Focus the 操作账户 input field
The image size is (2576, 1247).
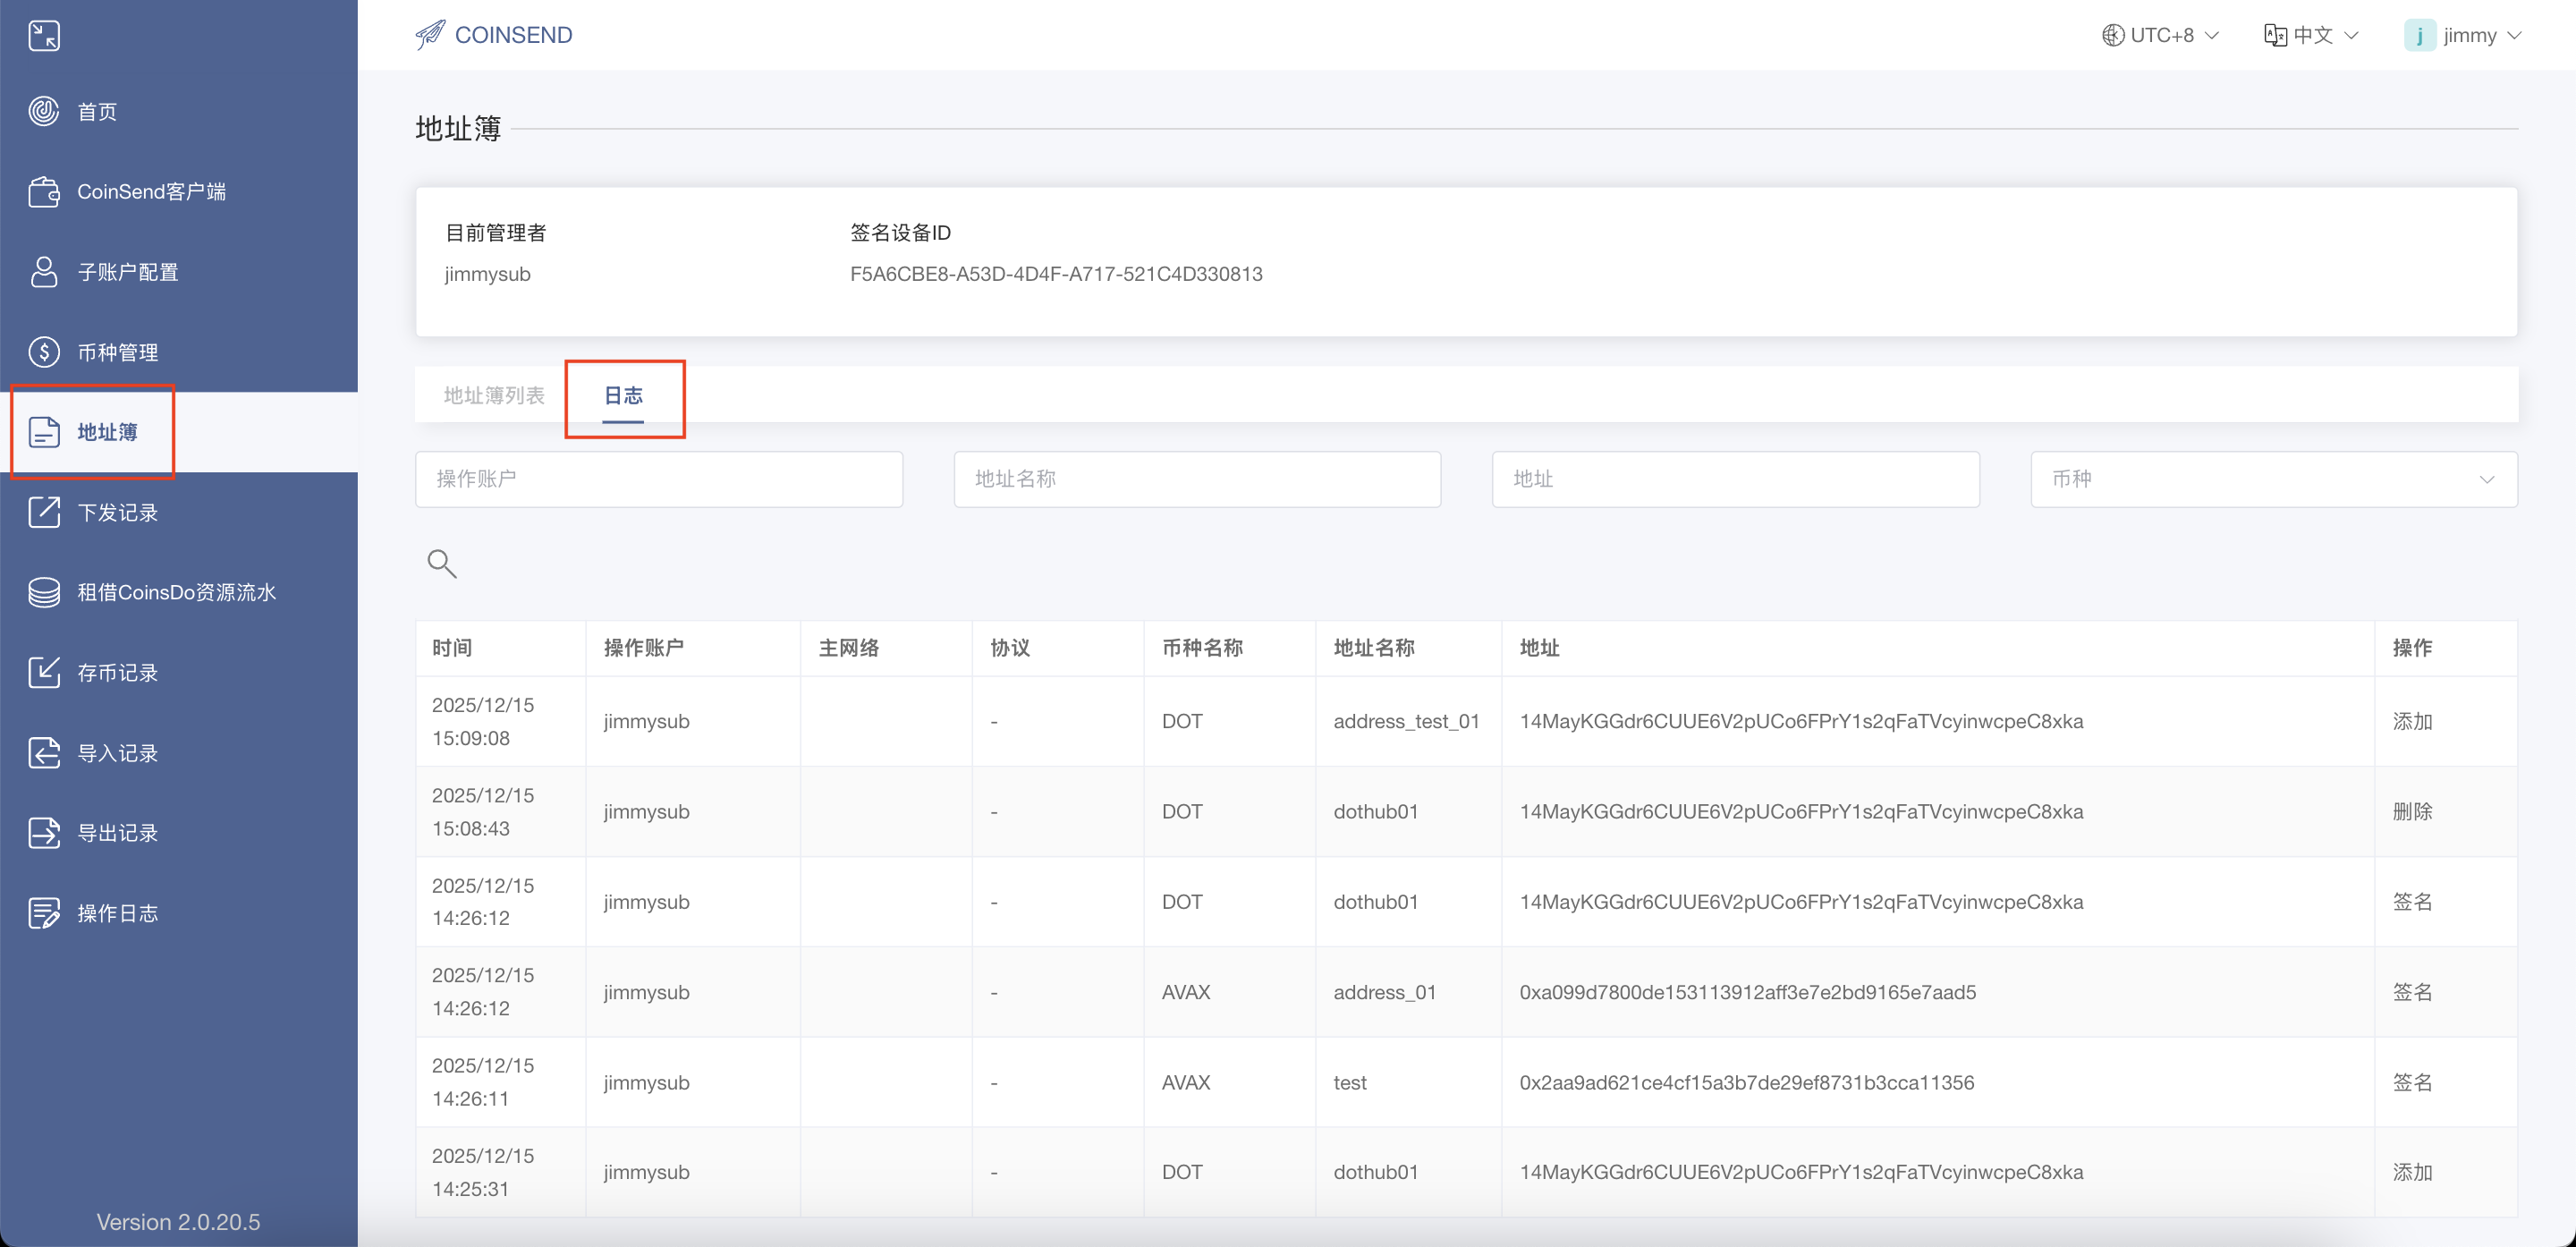pyautogui.click(x=658, y=479)
